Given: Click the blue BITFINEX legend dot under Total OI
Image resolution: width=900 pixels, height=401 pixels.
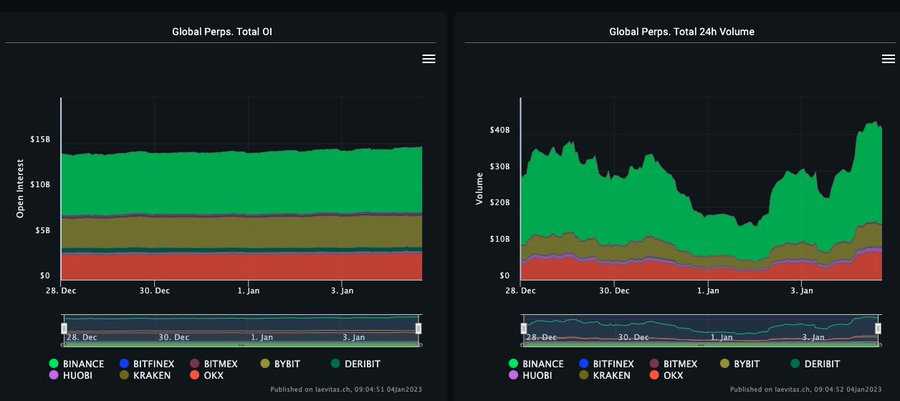Looking at the screenshot, I should tap(124, 363).
